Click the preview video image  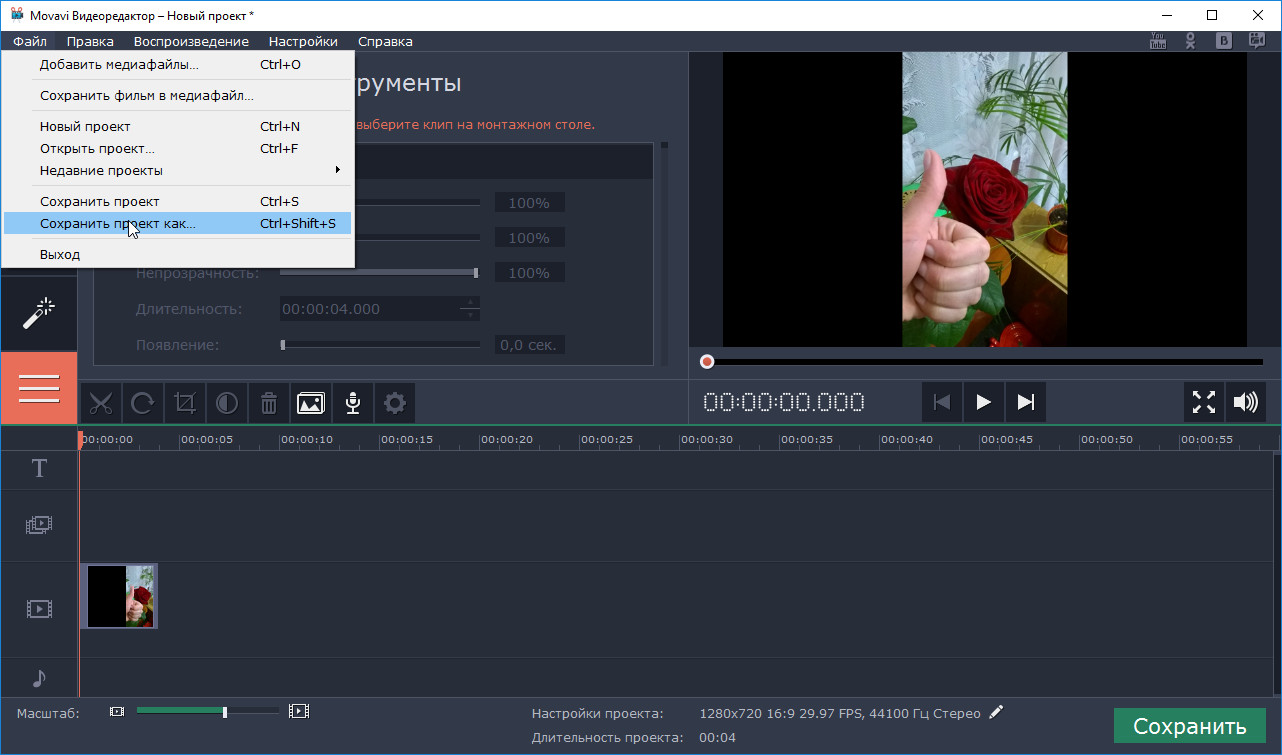[x=985, y=199]
